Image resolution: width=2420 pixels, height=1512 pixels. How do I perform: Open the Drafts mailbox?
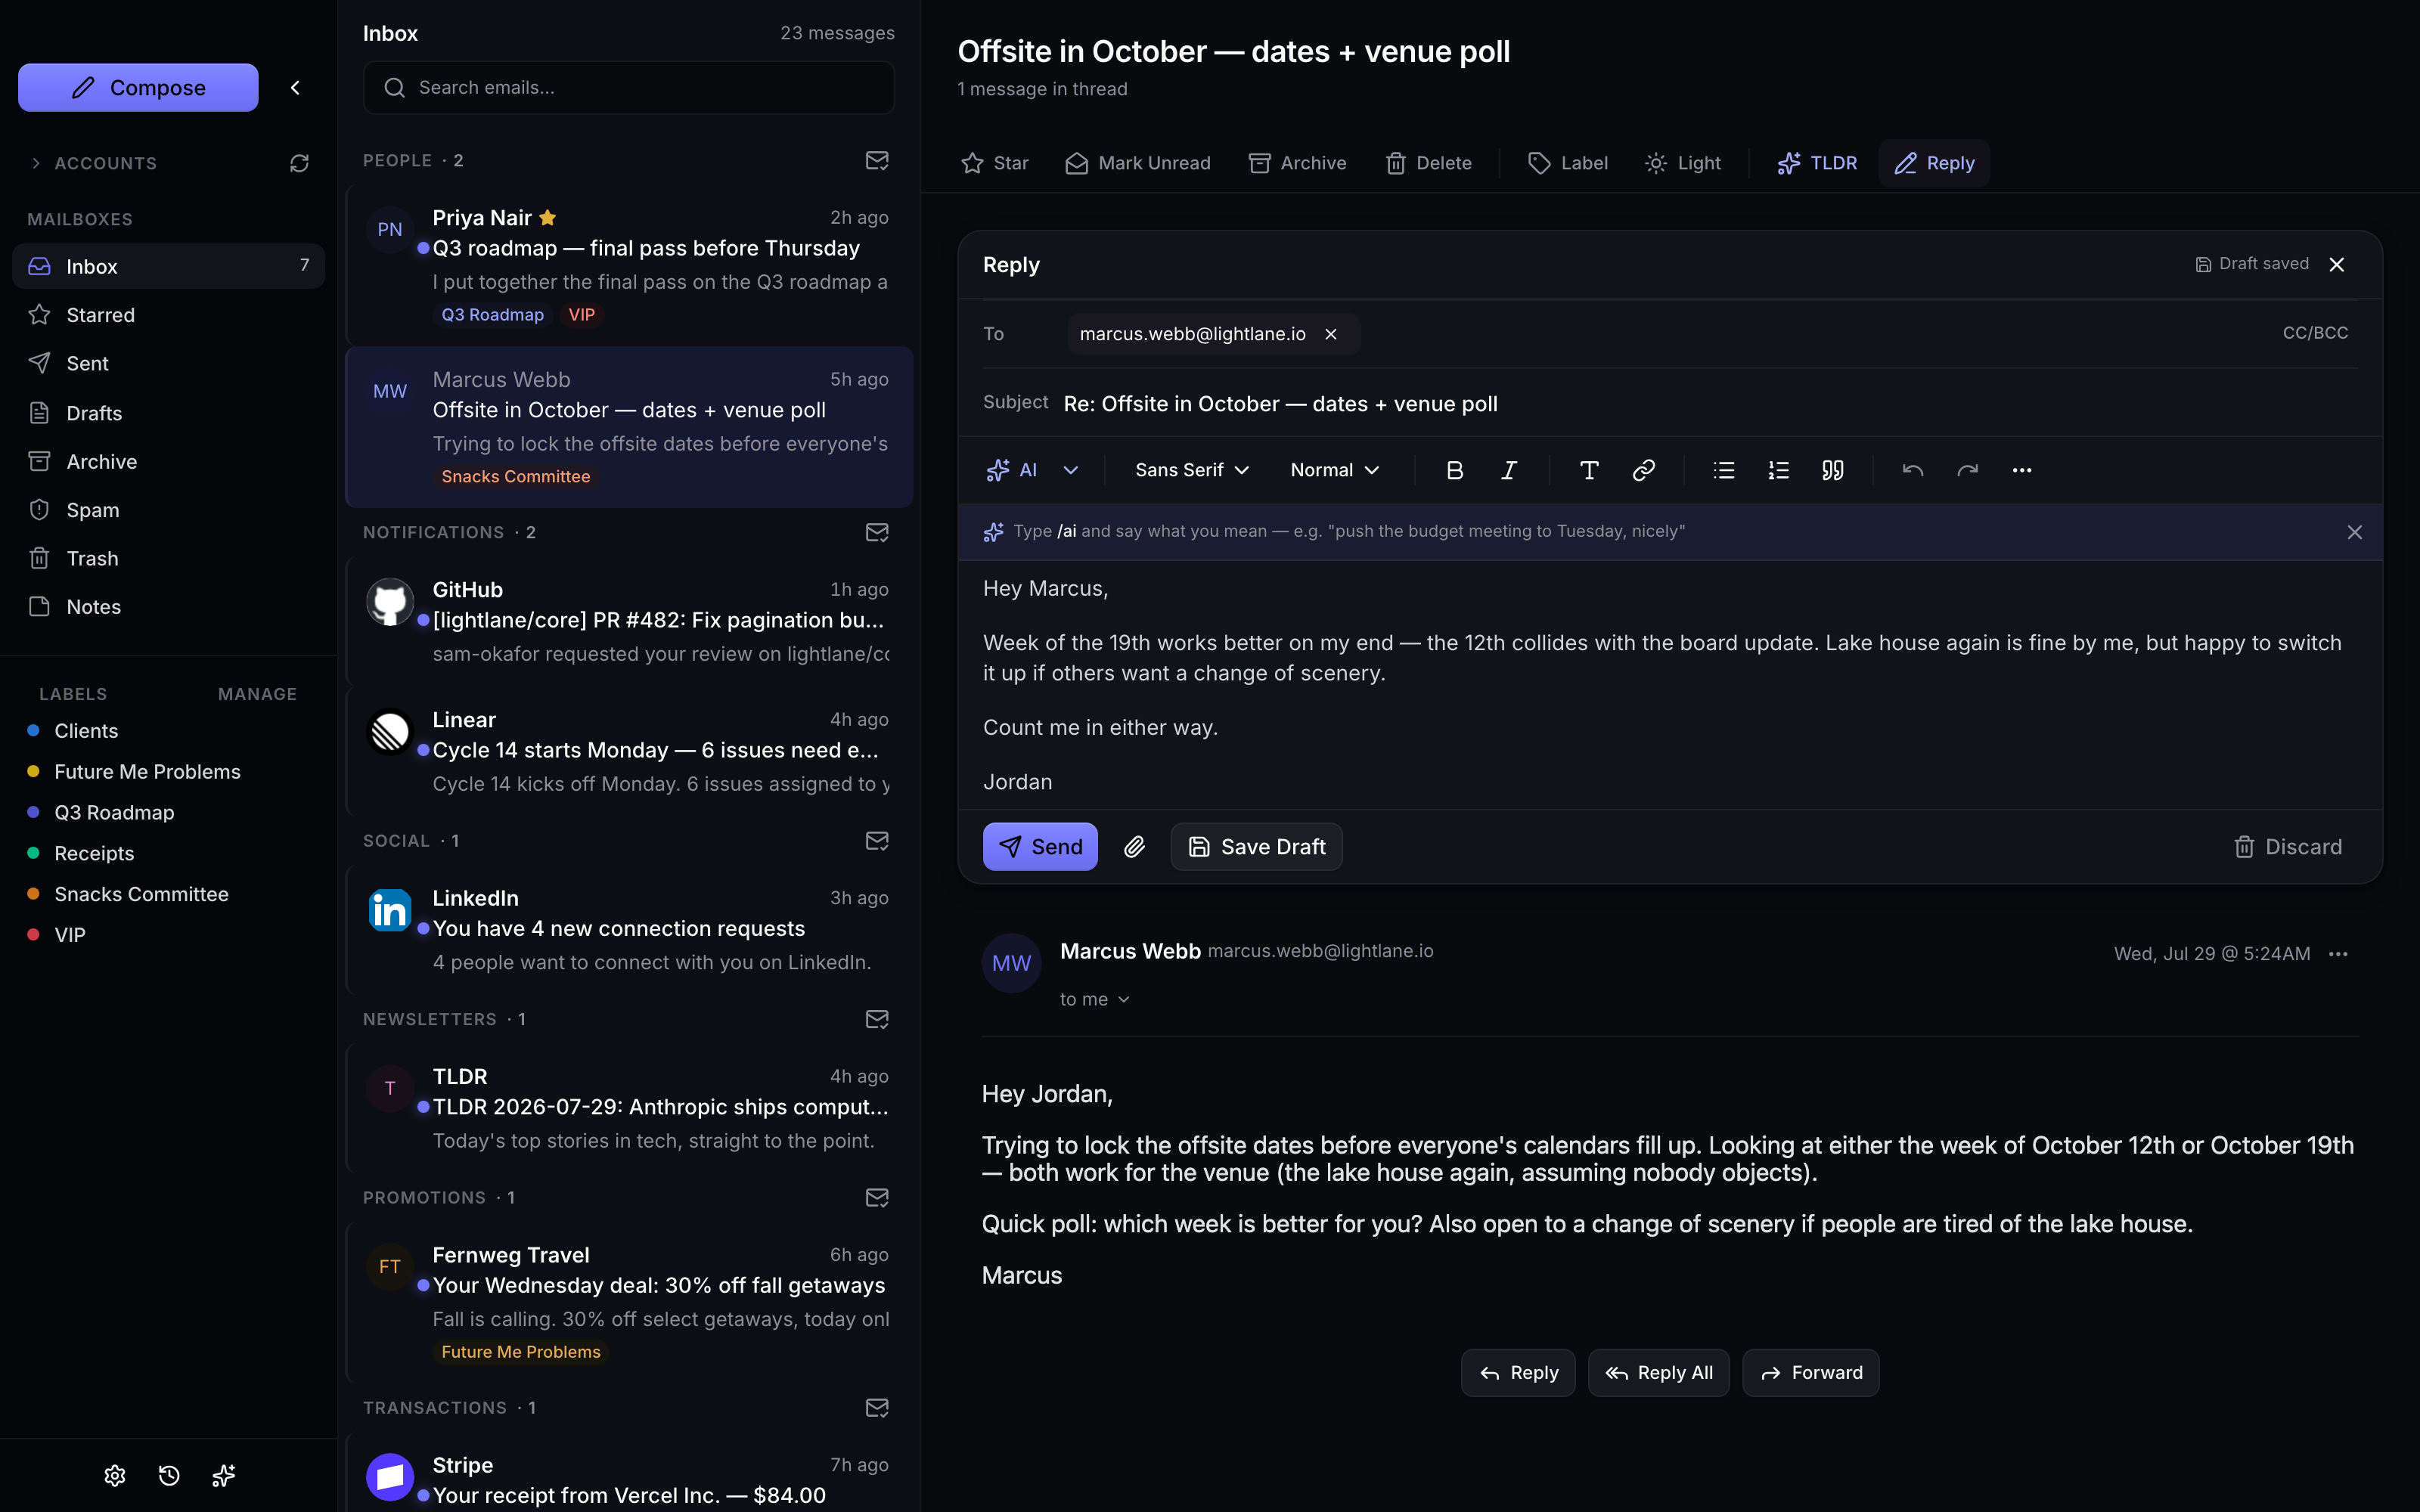click(168, 412)
